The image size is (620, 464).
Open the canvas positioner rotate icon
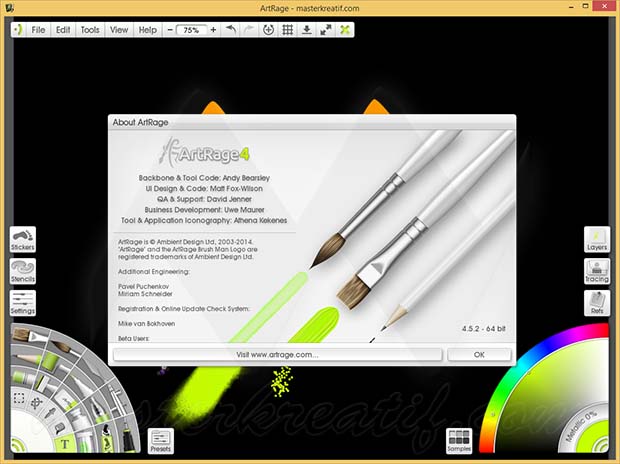coord(268,30)
